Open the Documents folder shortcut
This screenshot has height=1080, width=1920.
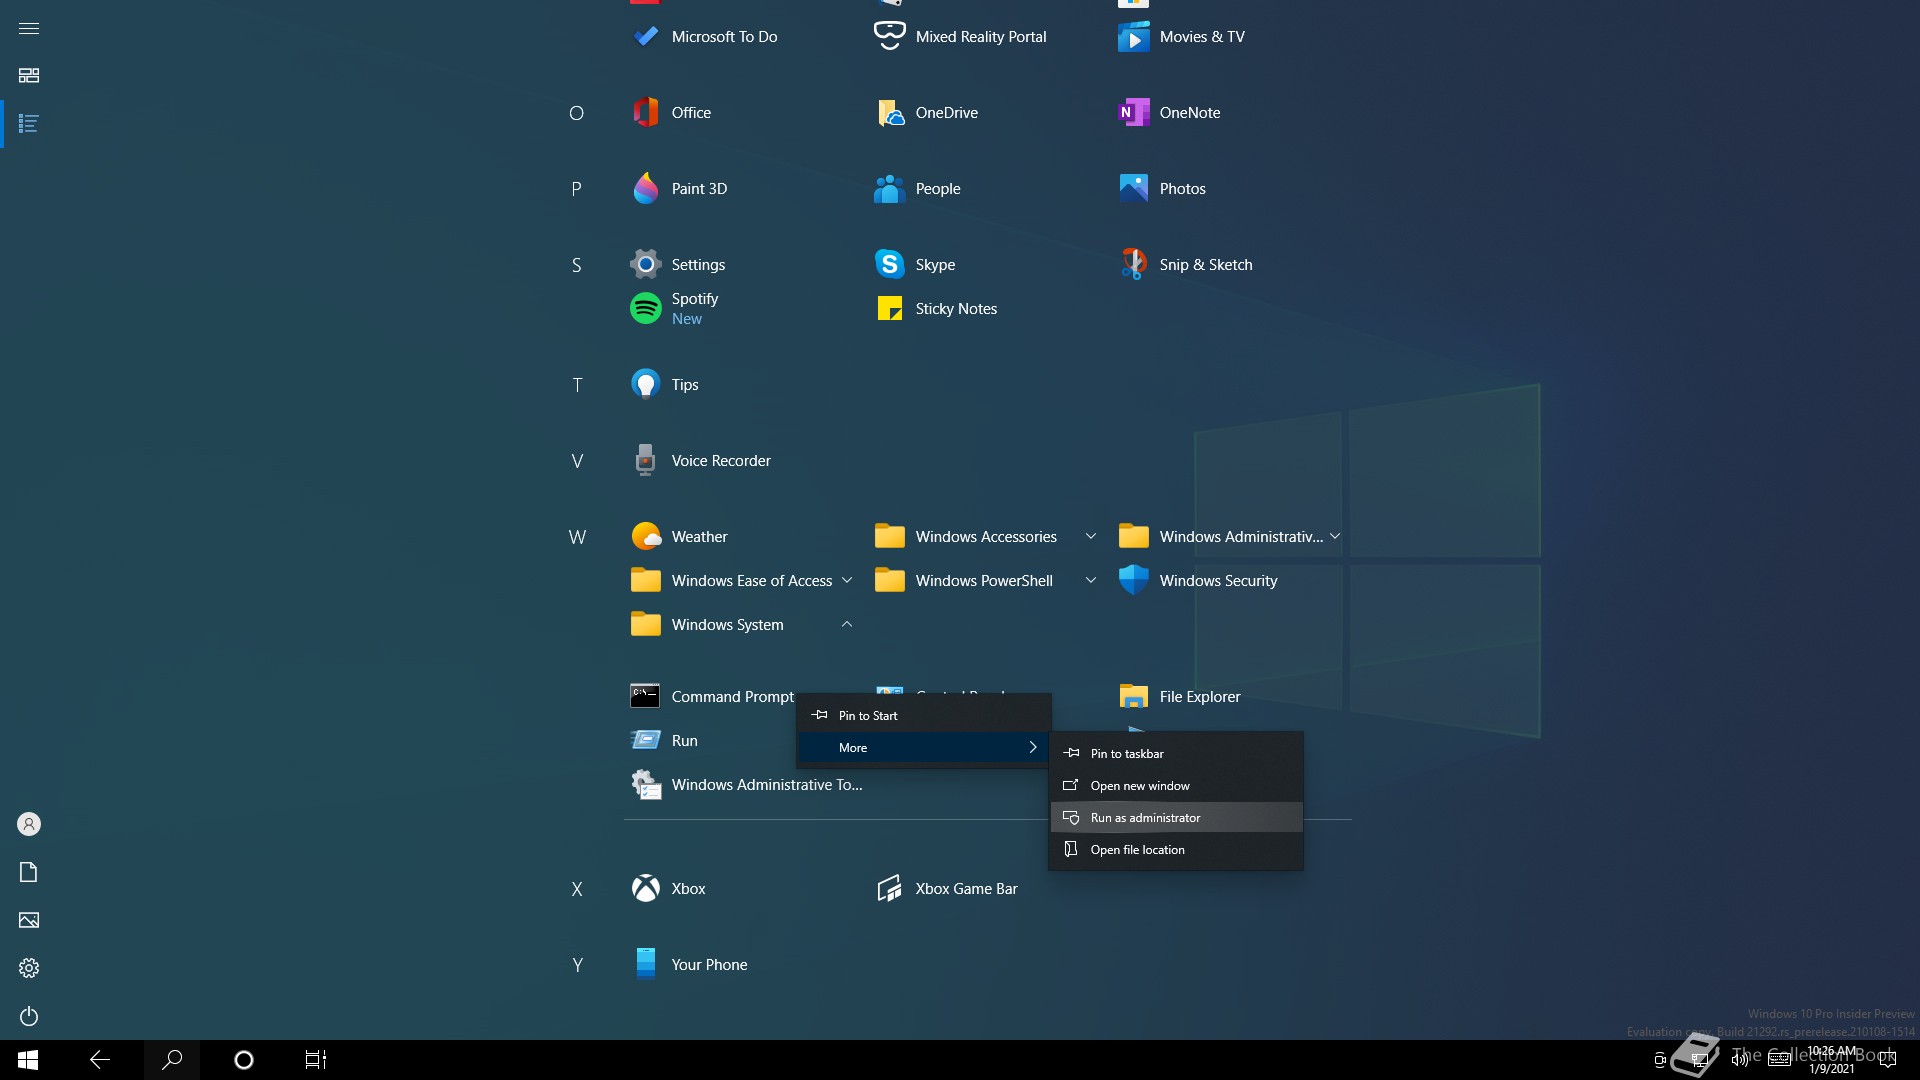29,872
